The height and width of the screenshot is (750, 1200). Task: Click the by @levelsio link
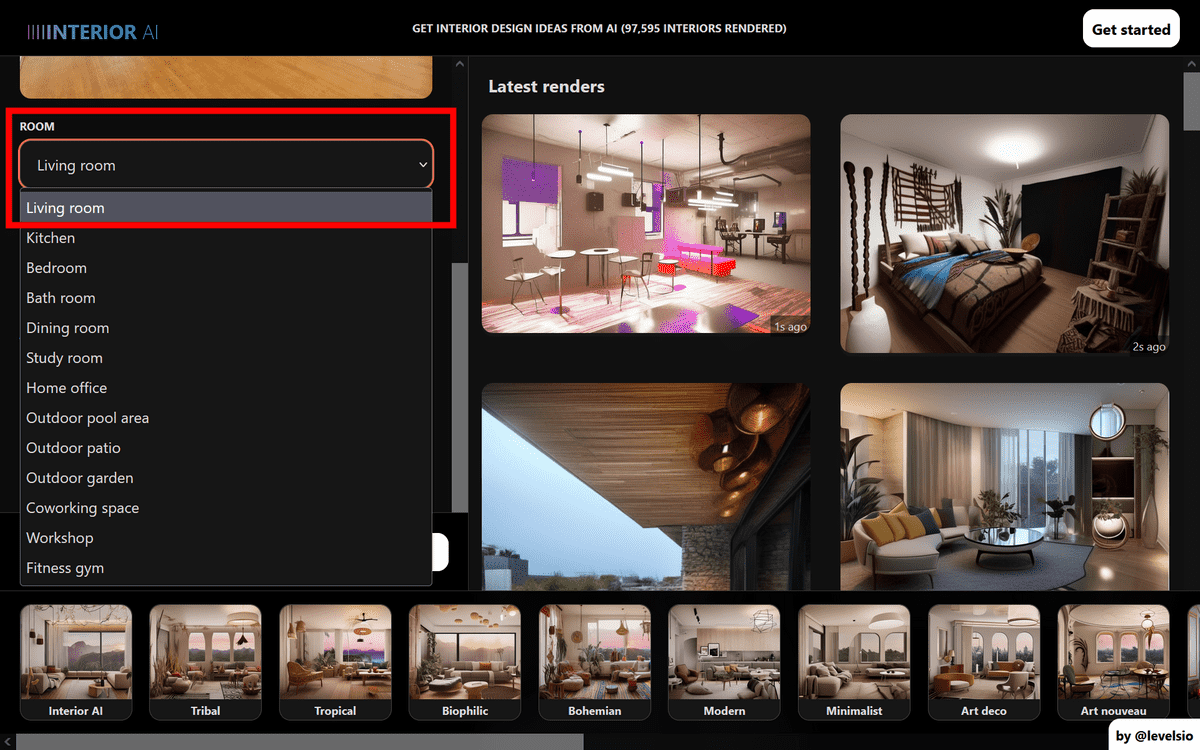click(x=1152, y=736)
